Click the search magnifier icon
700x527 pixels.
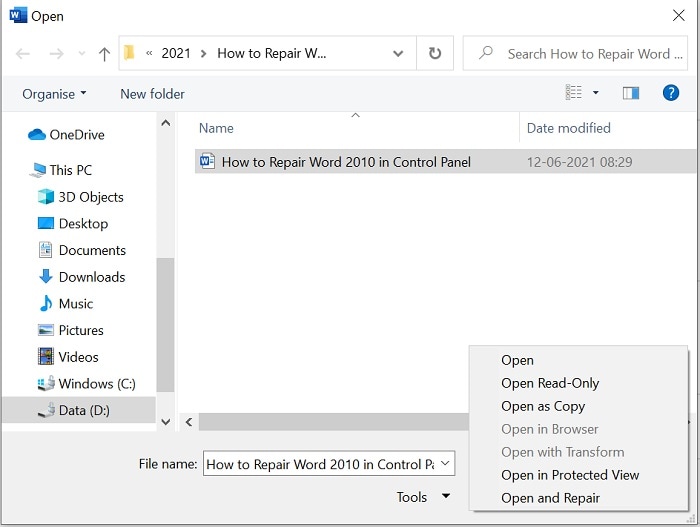point(486,53)
